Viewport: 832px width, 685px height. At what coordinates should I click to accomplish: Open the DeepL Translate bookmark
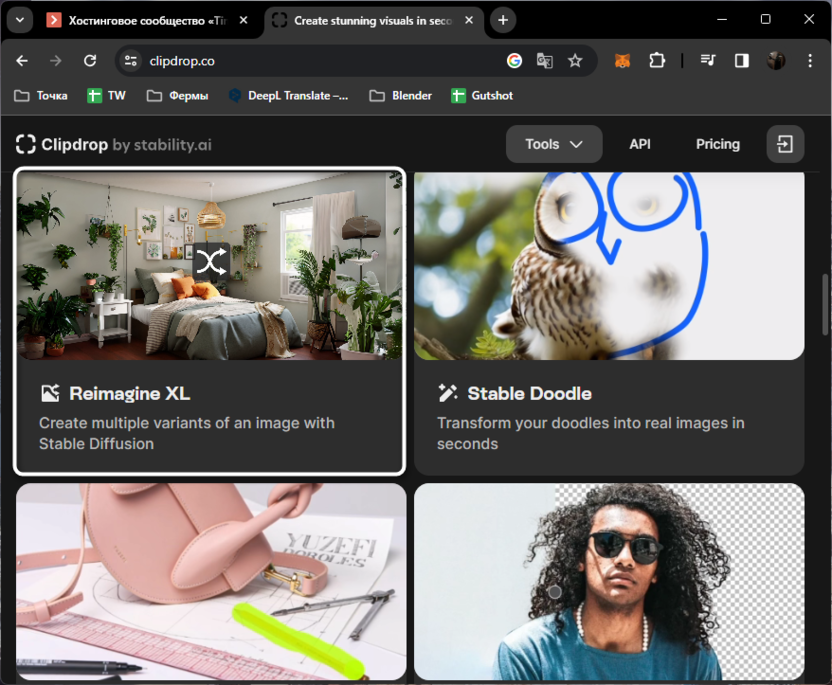coord(289,96)
